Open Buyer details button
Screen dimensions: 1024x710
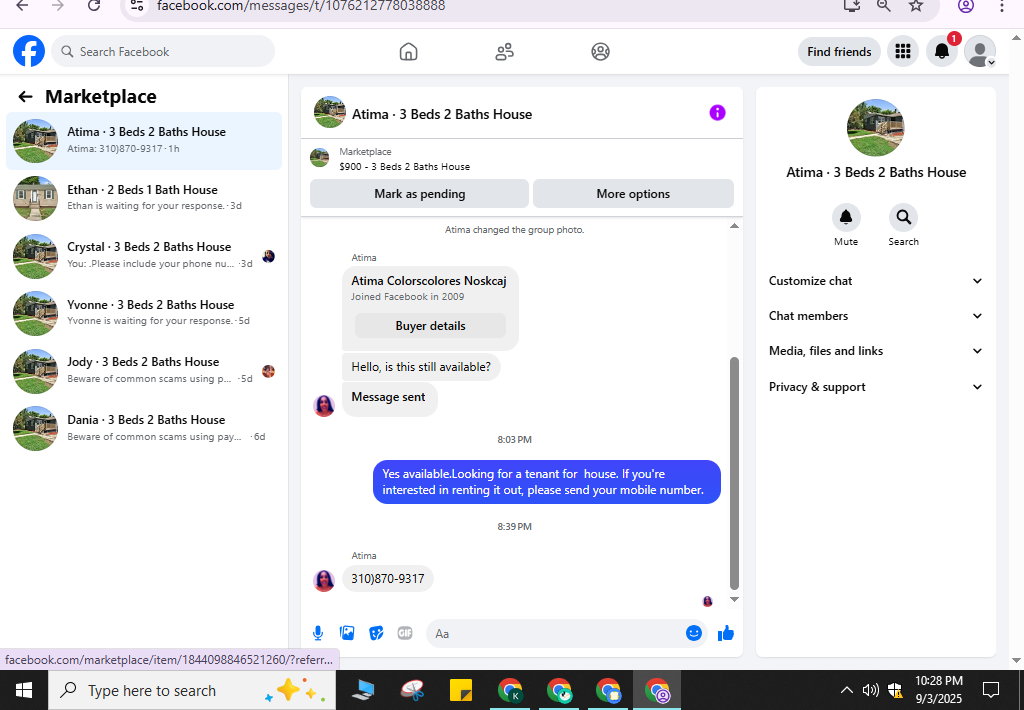coord(430,325)
